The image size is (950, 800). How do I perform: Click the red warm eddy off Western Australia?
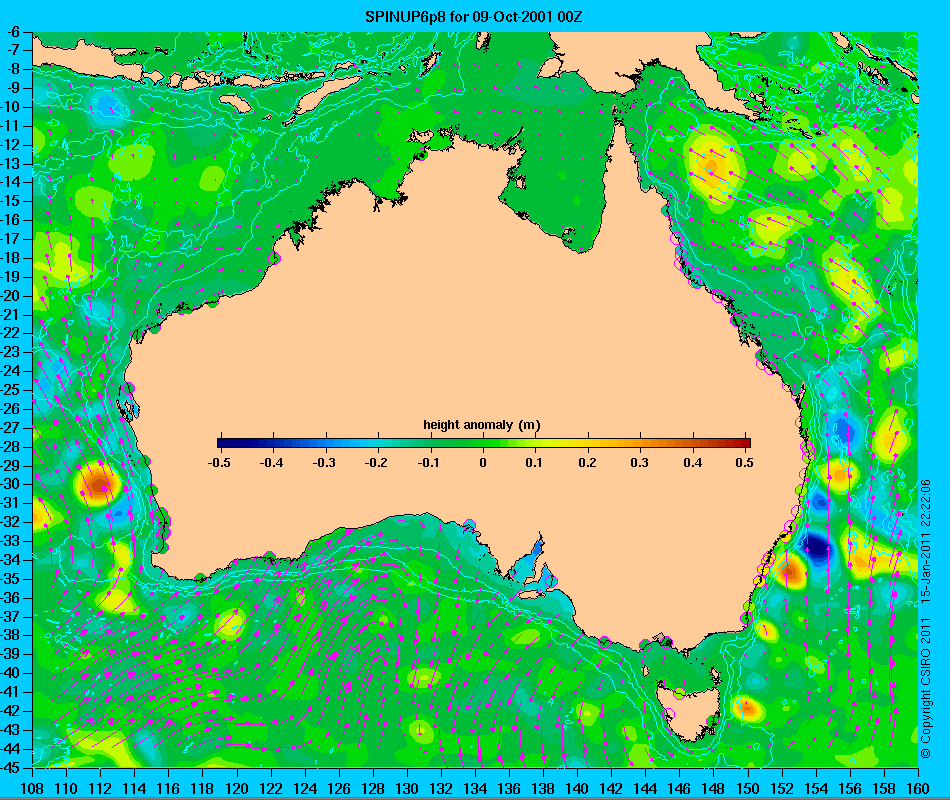[x=99, y=484]
